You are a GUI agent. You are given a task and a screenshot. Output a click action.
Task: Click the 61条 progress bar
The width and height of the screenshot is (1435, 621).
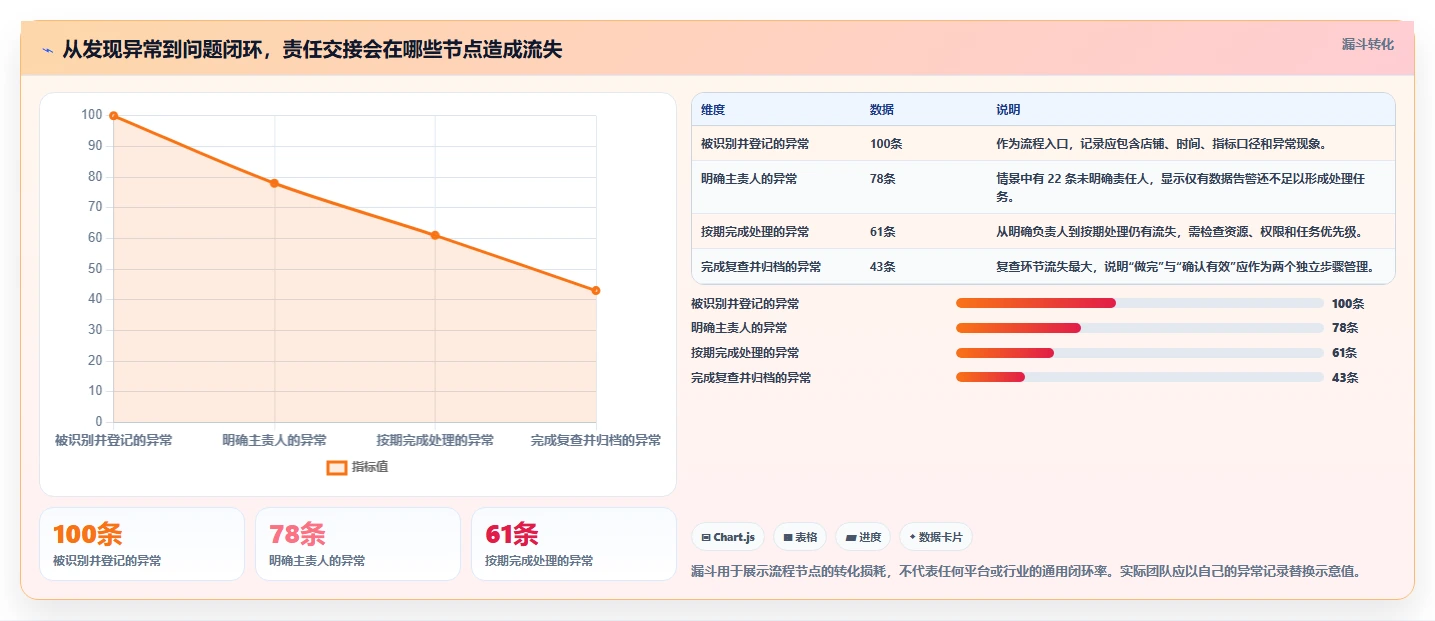(x=1140, y=353)
